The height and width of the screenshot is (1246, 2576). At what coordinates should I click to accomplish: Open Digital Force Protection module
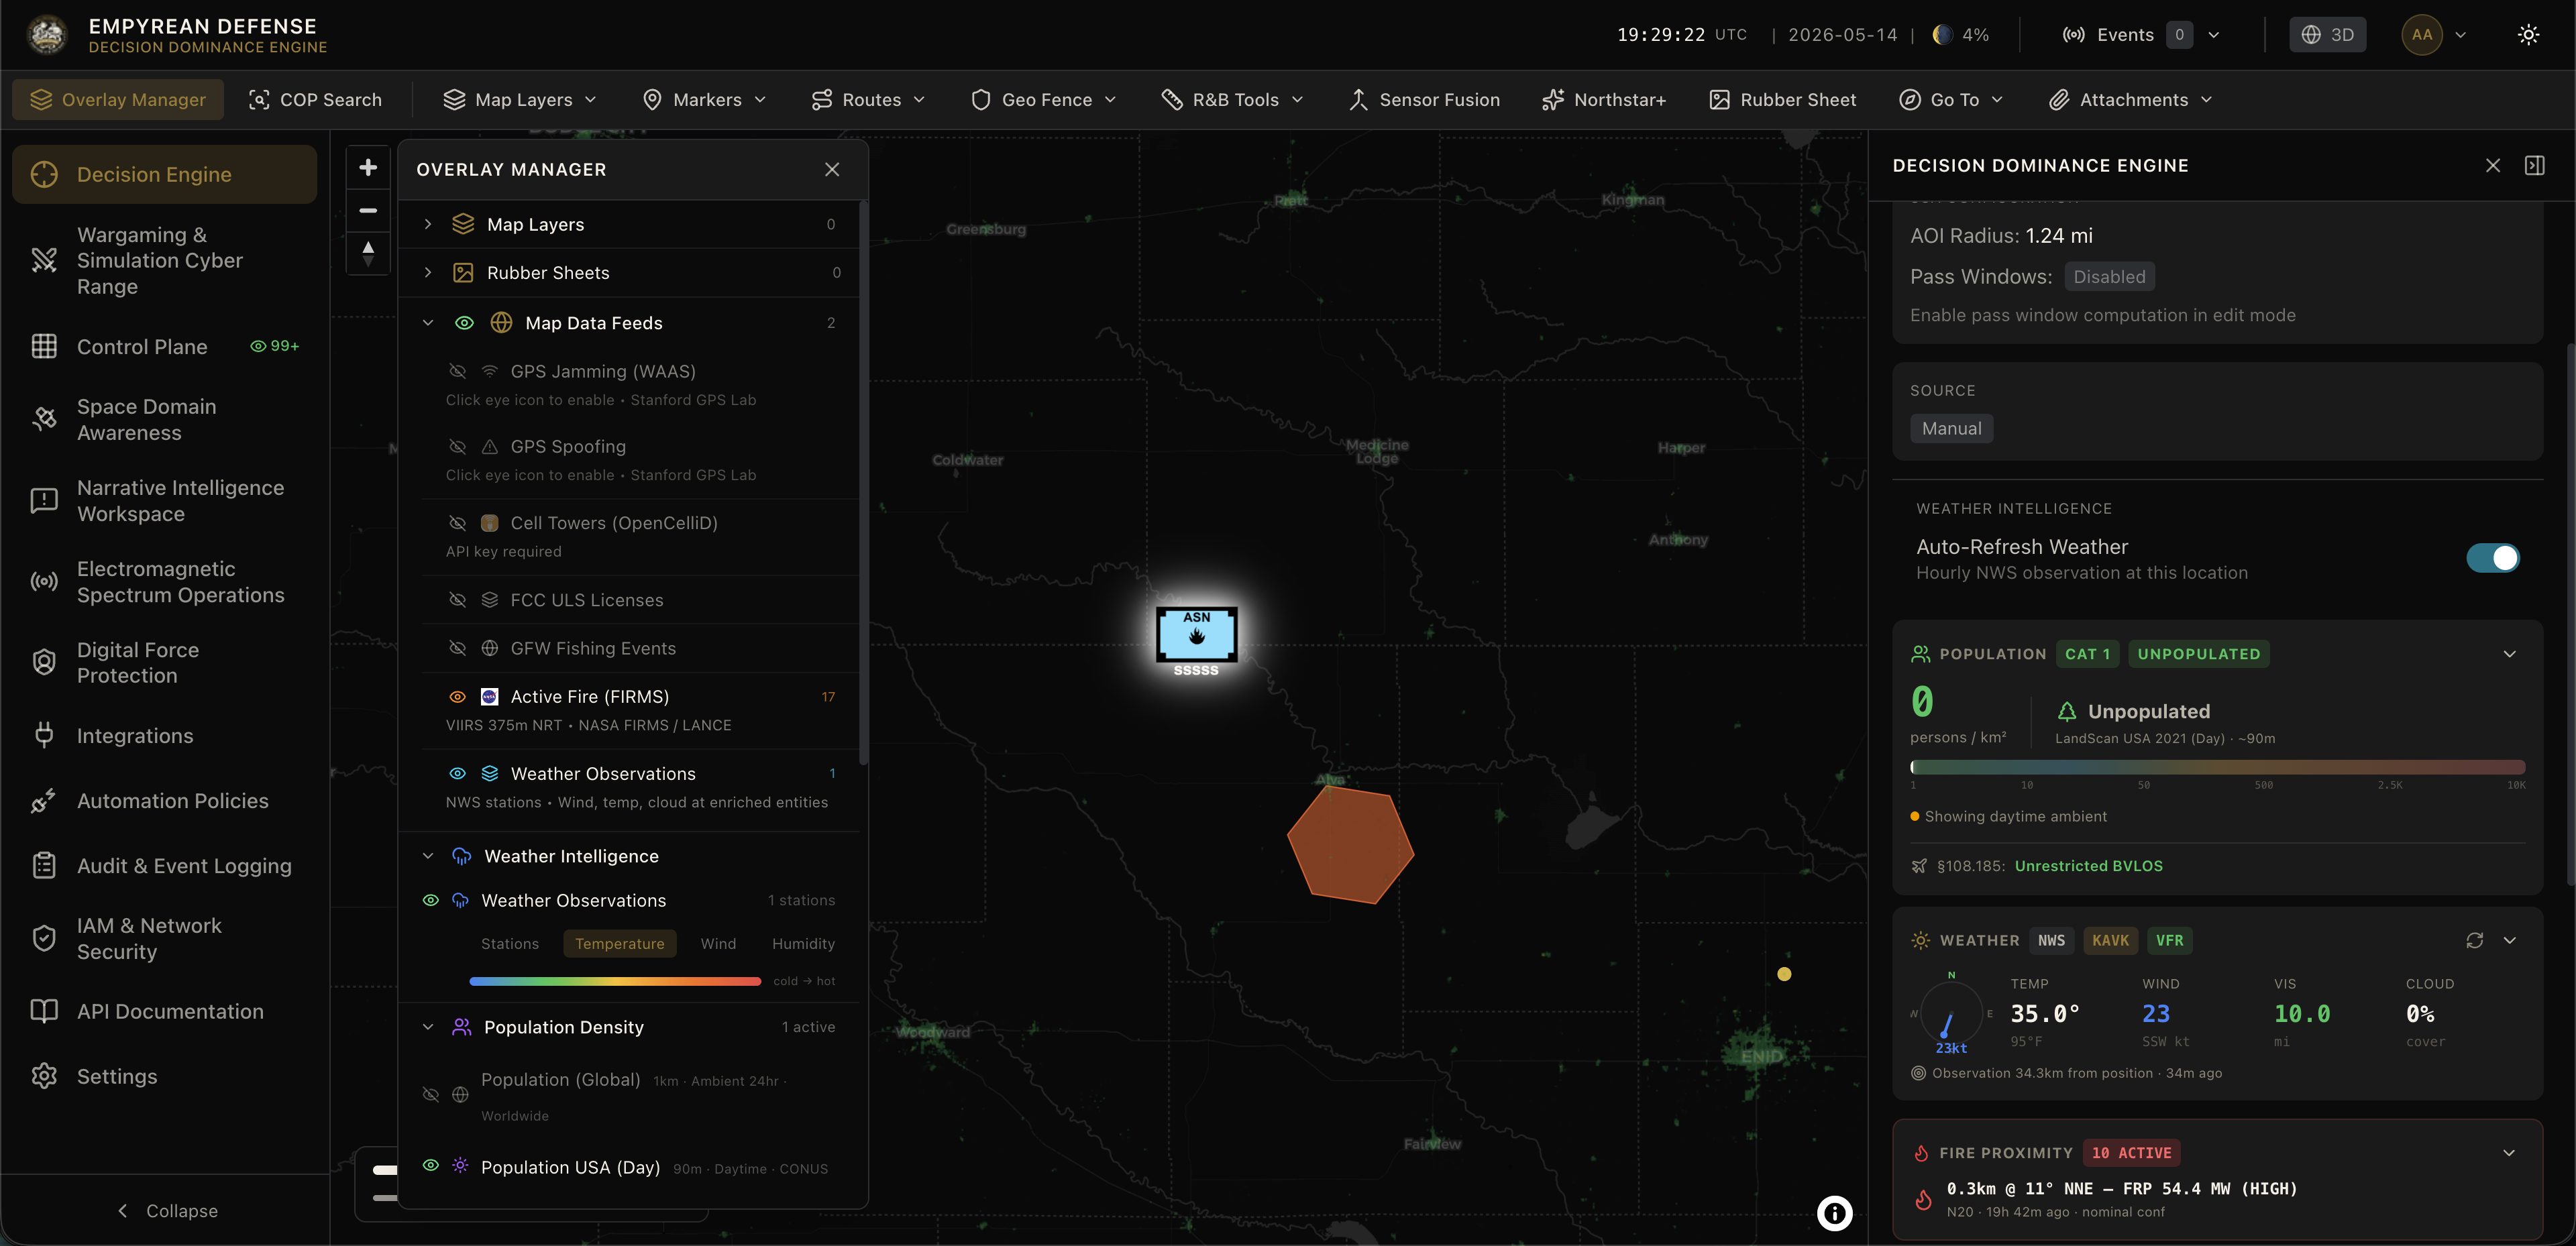[x=165, y=663]
